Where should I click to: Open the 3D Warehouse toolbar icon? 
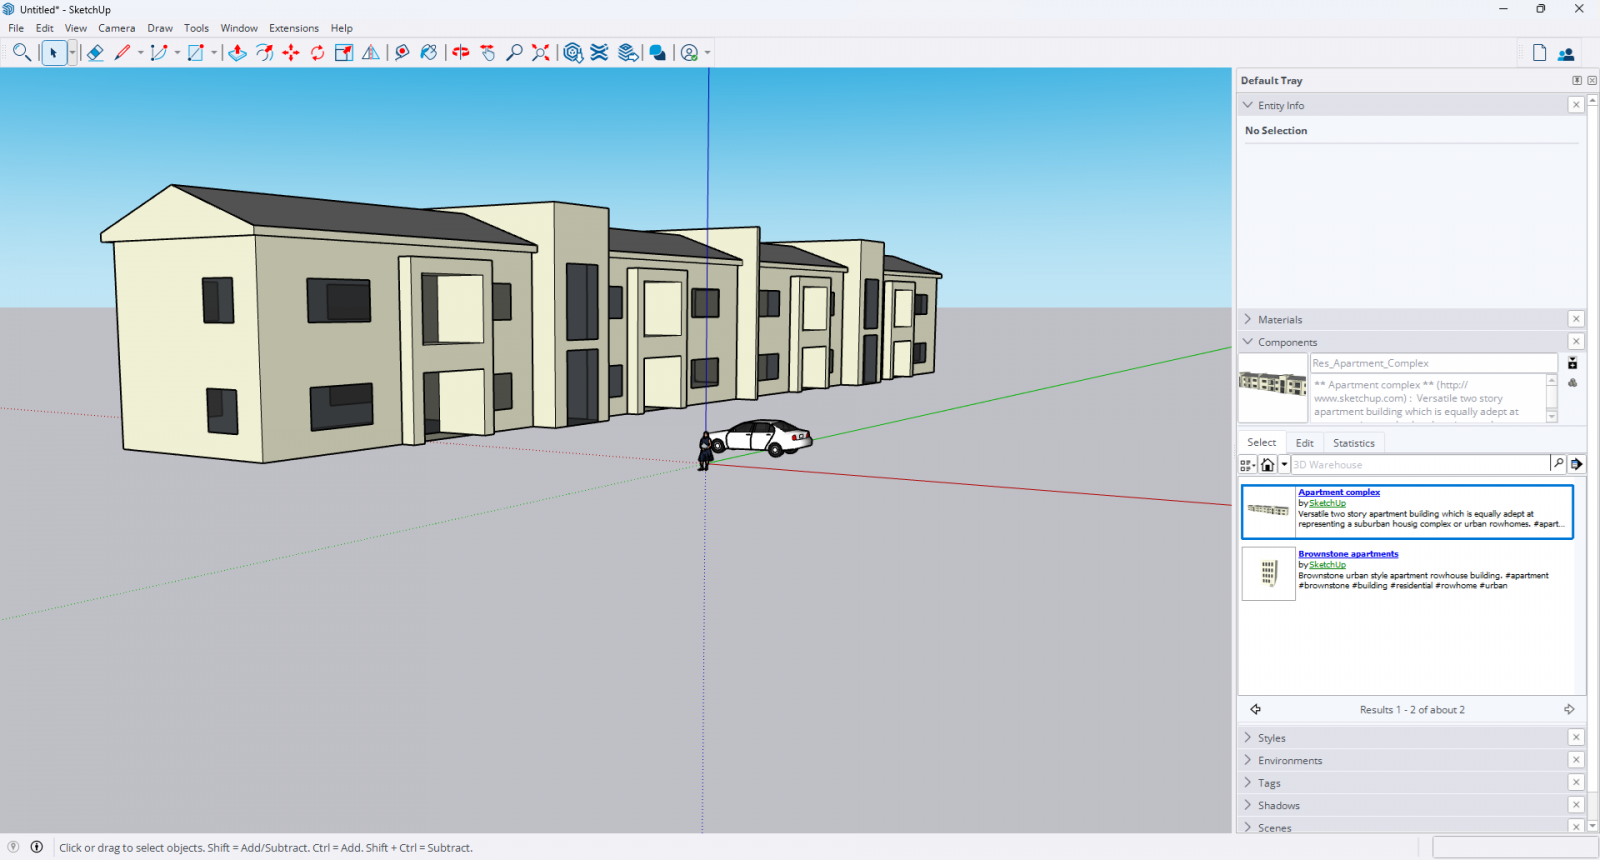pos(573,53)
